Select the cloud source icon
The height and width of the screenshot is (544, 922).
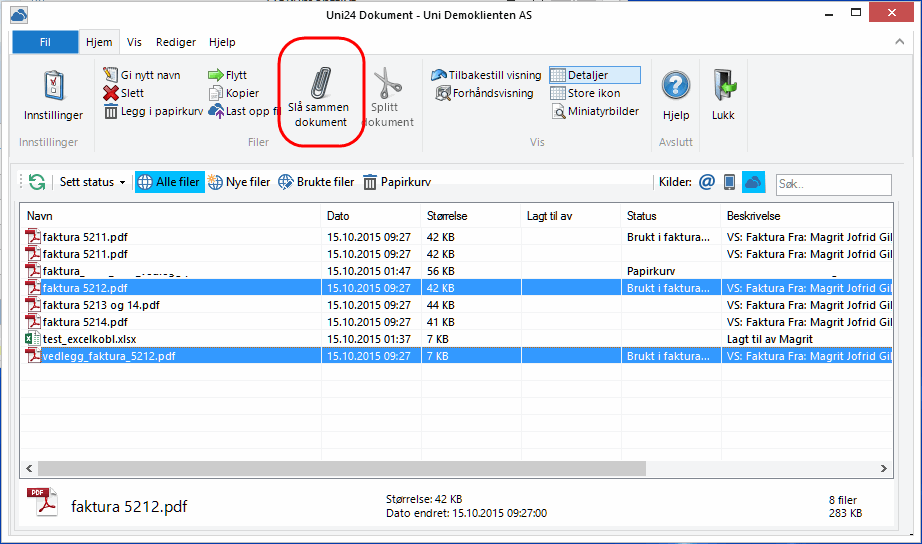point(753,182)
